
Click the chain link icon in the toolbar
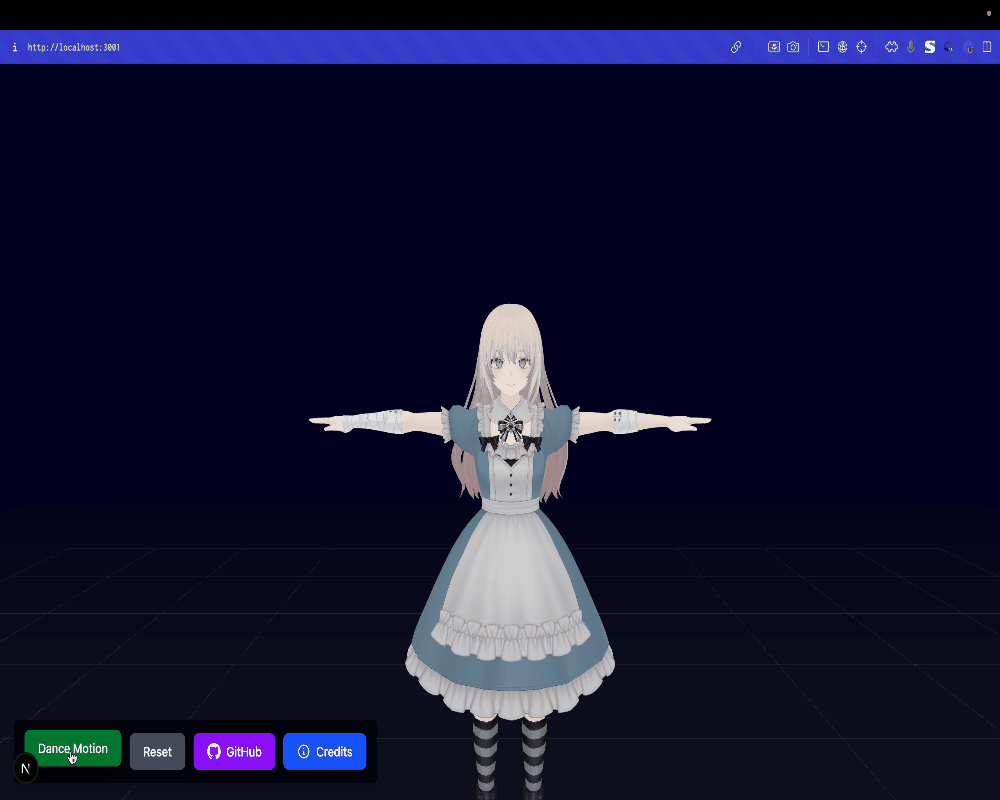coord(736,46)
